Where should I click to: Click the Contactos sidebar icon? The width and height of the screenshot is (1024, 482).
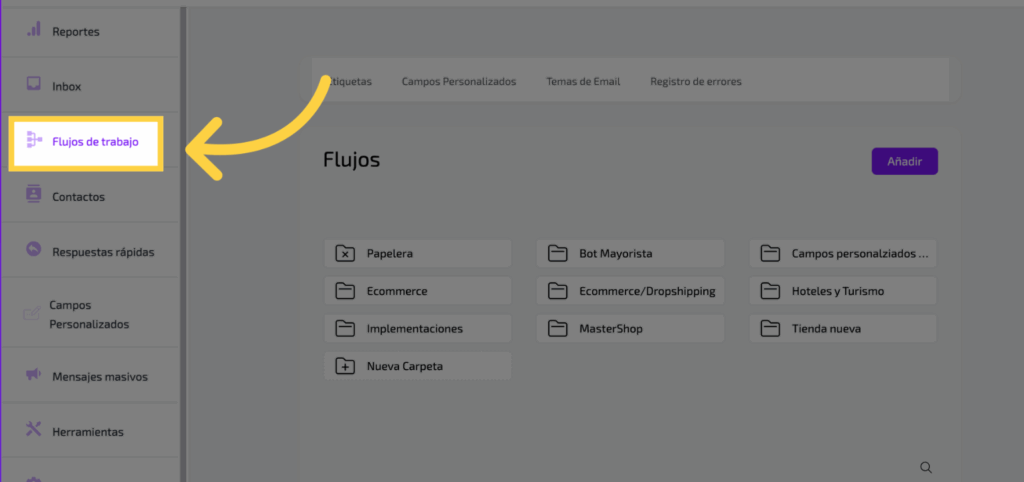click(33, 195)
